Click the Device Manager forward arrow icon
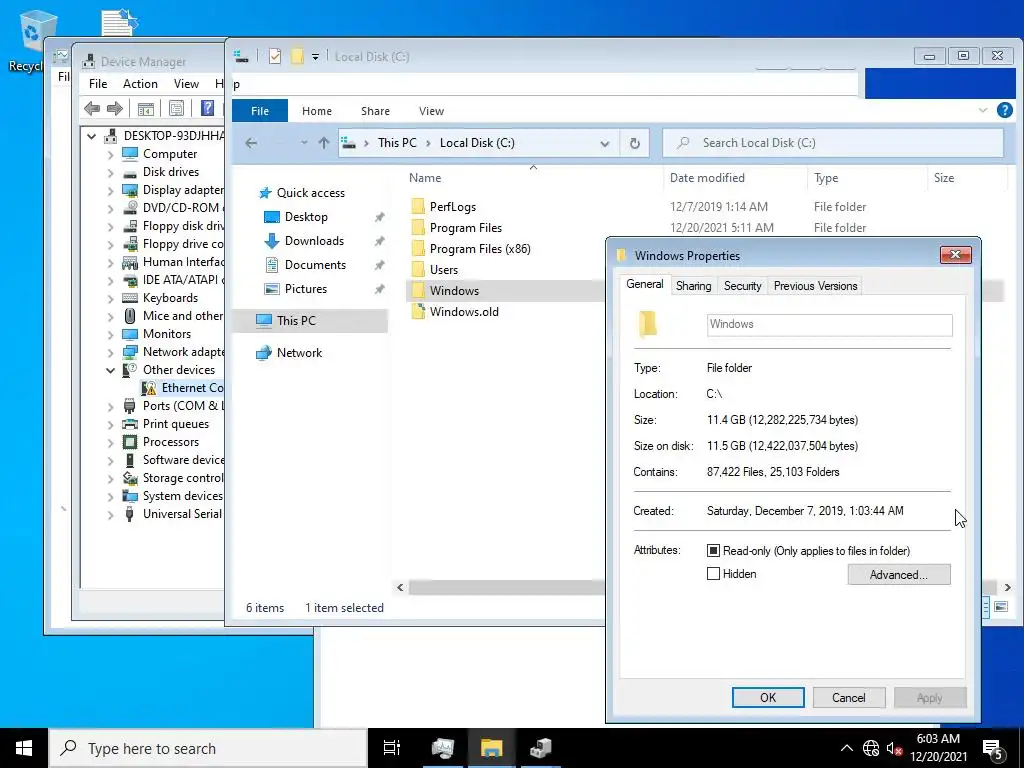1024x768 pixels. [x=115, y=108]
